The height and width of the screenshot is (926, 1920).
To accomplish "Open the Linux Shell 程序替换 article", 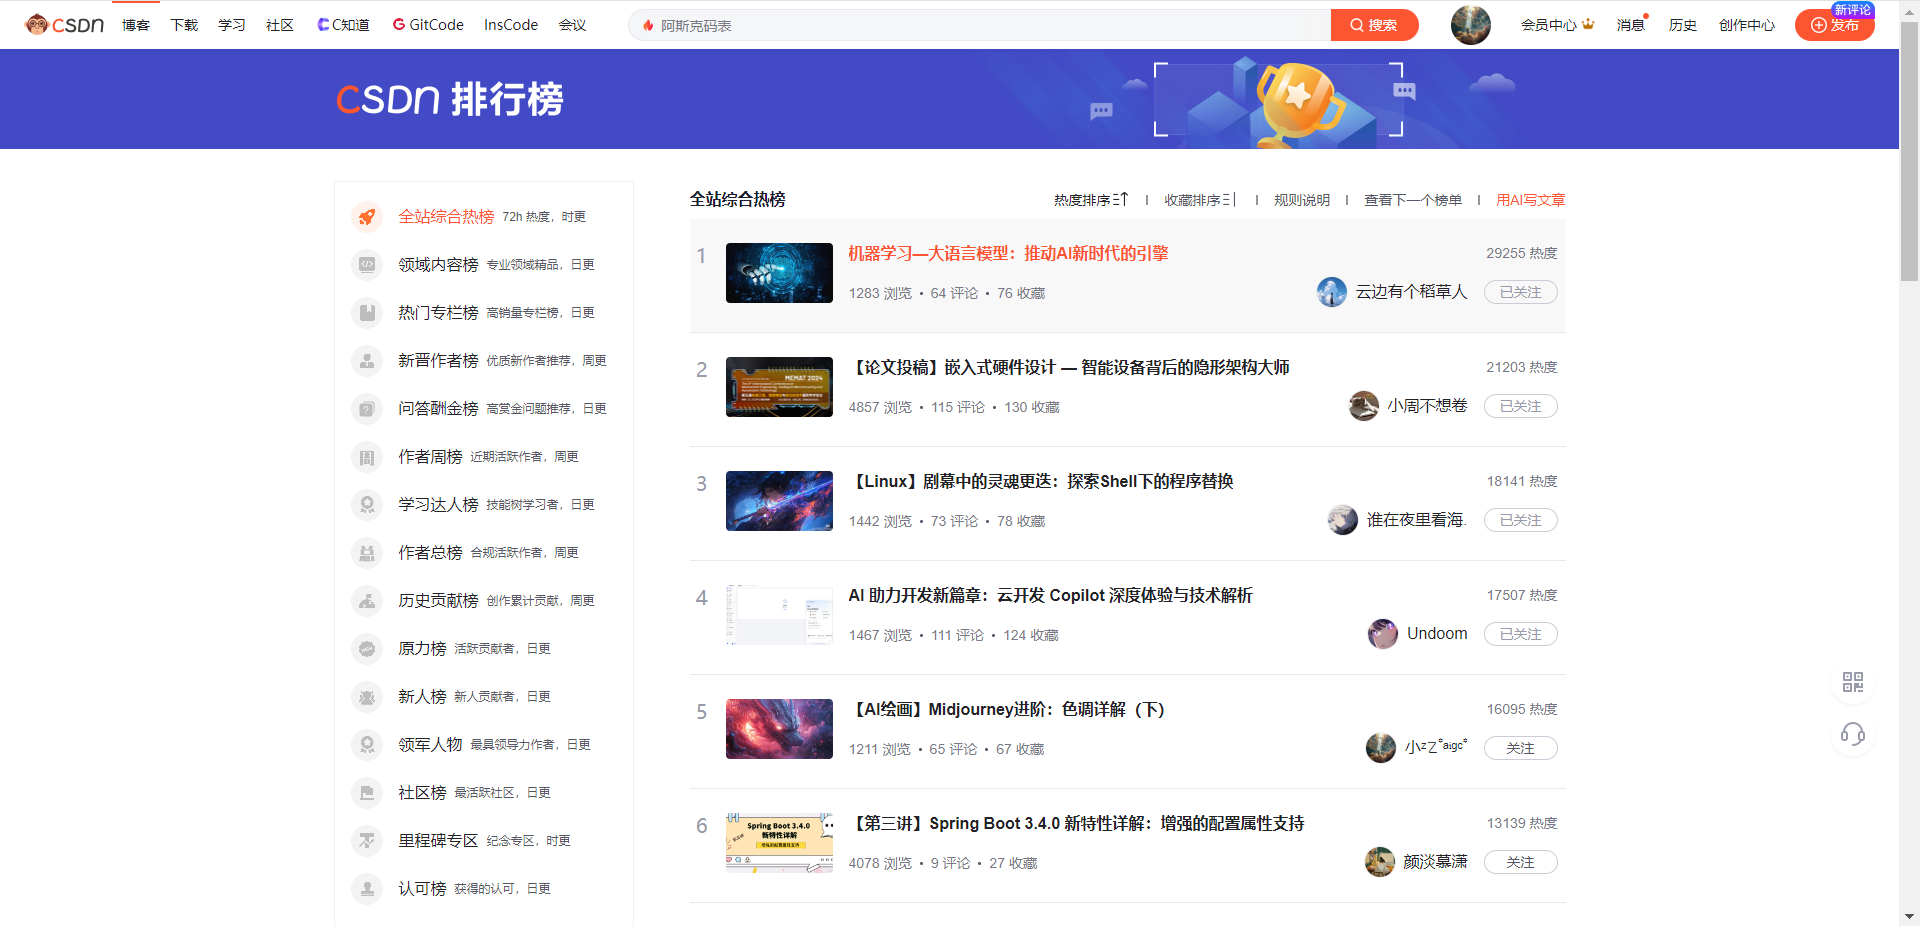I will pos(1041,482).
